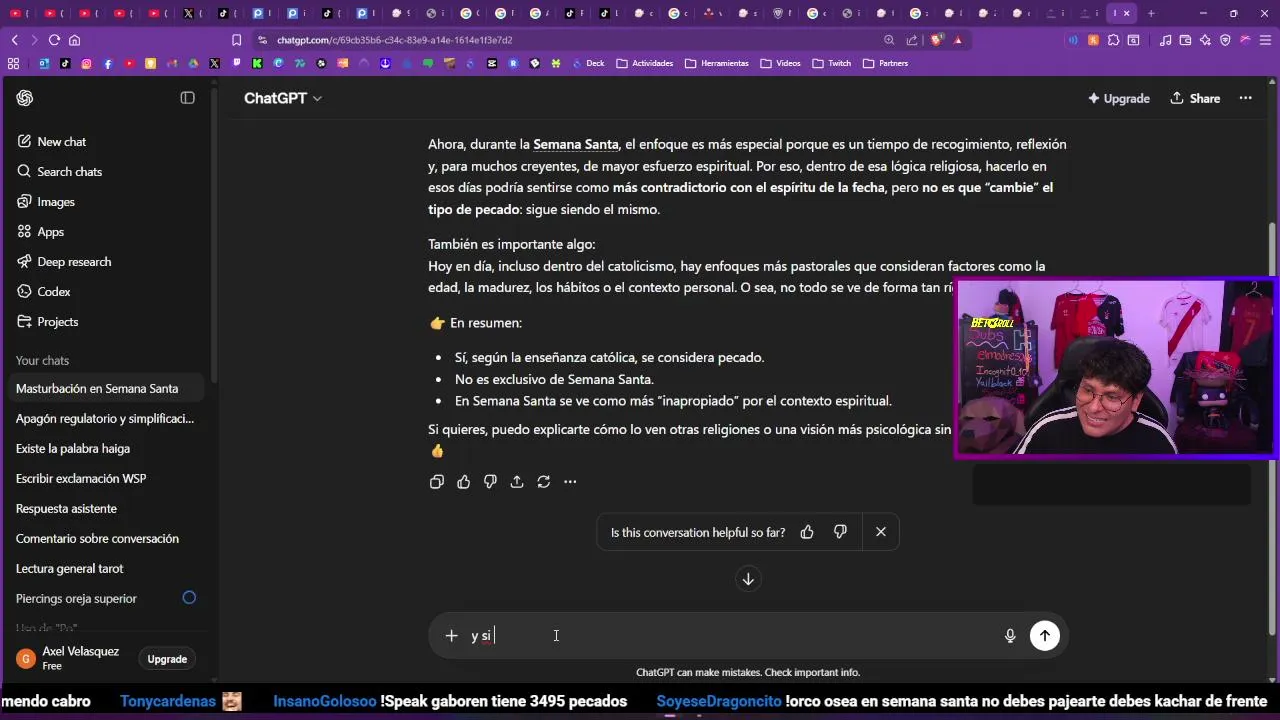This screenshot has height=720, width=1280.
Task: Open the Axel Velasquez account menu
Action: pyautogui.click(x=70, y=658)
